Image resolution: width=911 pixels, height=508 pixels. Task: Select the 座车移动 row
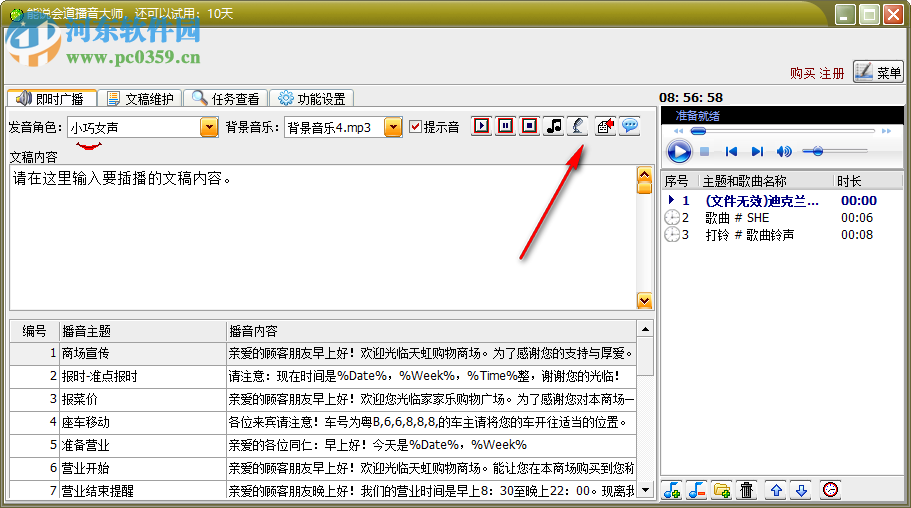click(324, 422)
